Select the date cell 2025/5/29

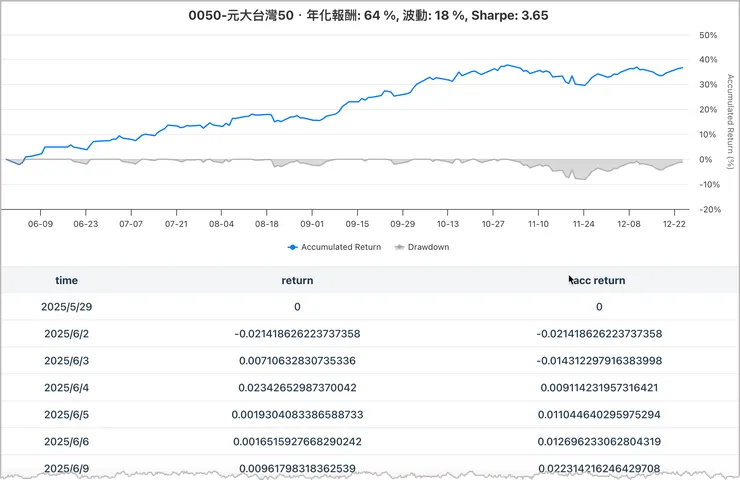pos(67,307)
